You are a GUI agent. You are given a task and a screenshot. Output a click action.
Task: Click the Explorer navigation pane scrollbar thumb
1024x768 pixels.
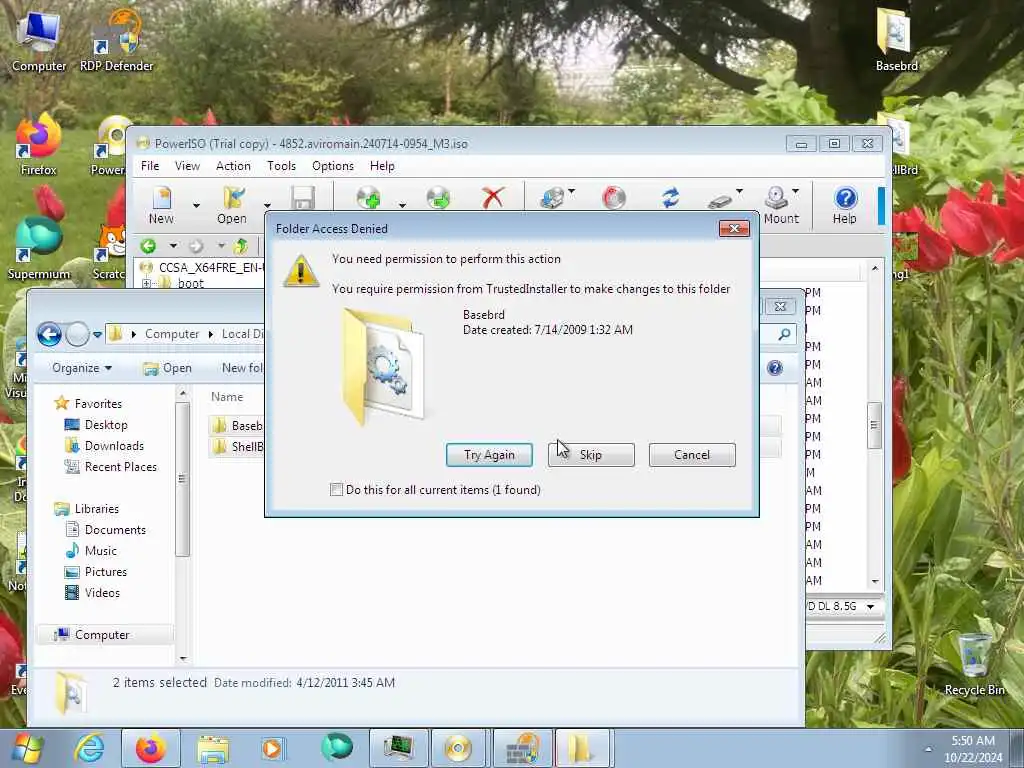point(182,479)
